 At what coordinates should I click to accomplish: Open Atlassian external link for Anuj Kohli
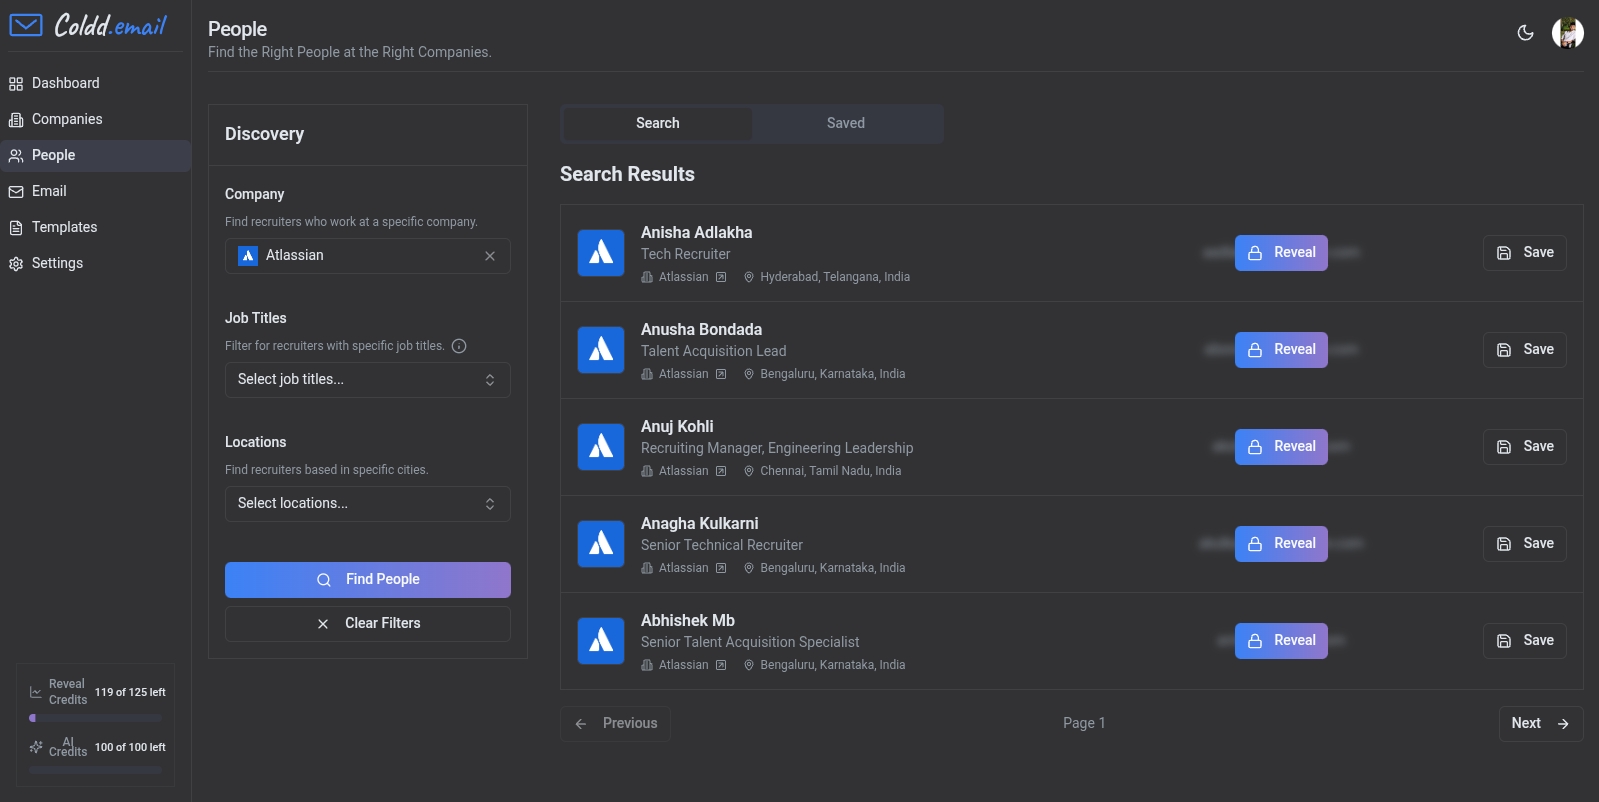(x=721, y=471)
